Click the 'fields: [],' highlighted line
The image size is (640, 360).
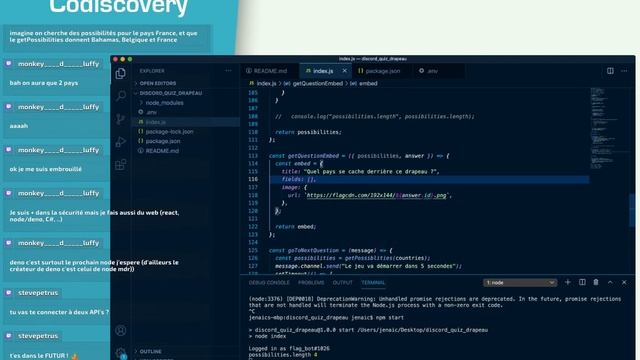pos(429,179)
